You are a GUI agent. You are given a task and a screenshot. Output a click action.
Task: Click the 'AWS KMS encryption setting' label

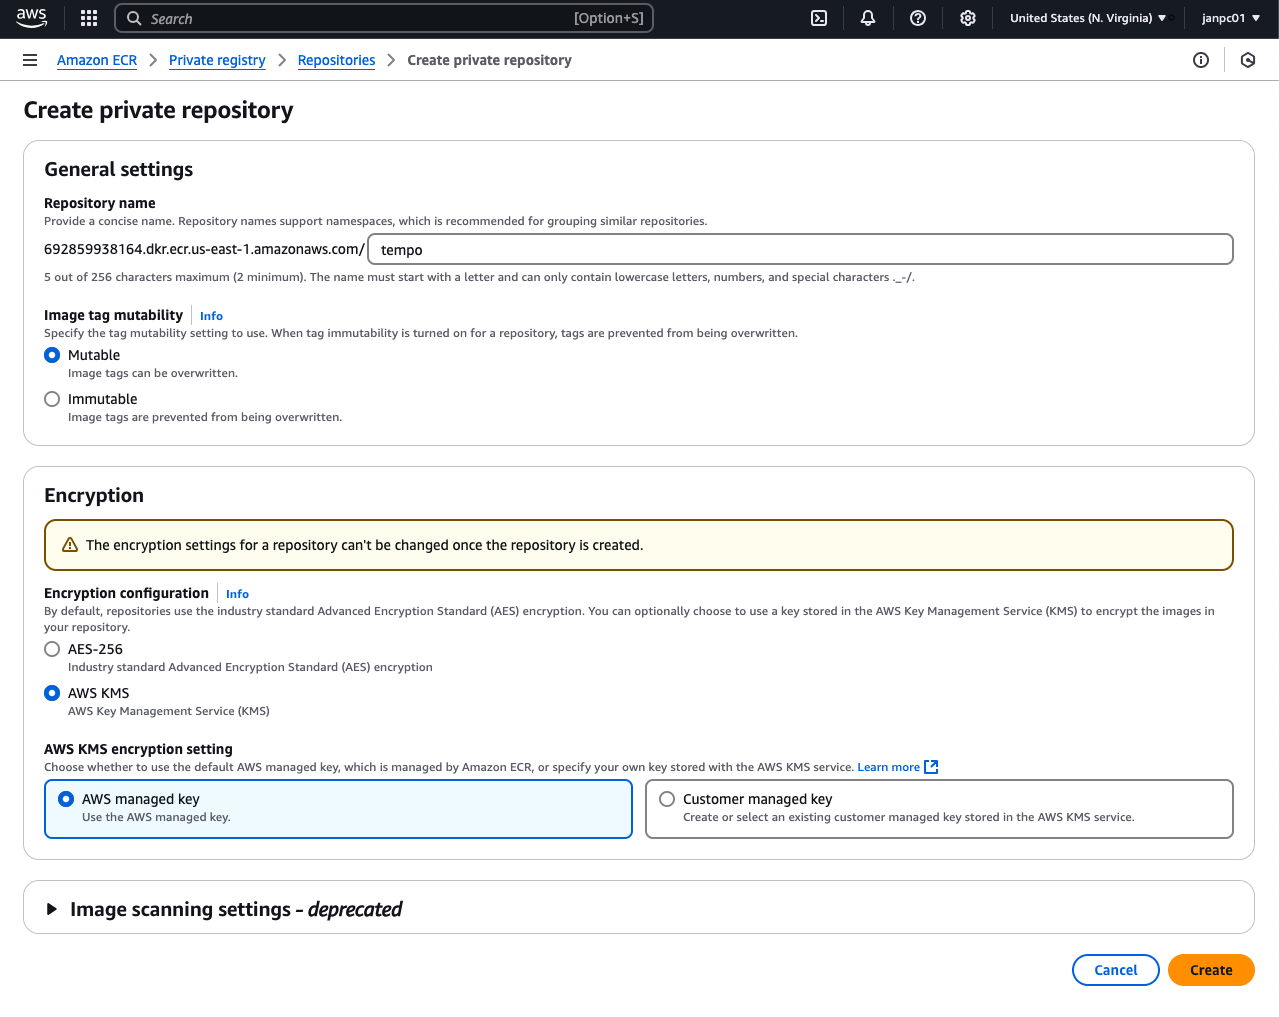pyautogui.click(x=138, y=749)
